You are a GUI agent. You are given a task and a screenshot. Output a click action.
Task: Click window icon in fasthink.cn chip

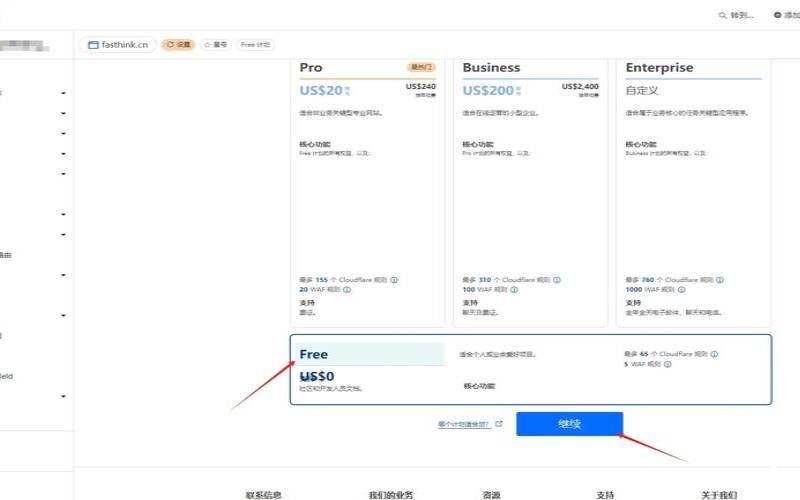click(93, 45)
